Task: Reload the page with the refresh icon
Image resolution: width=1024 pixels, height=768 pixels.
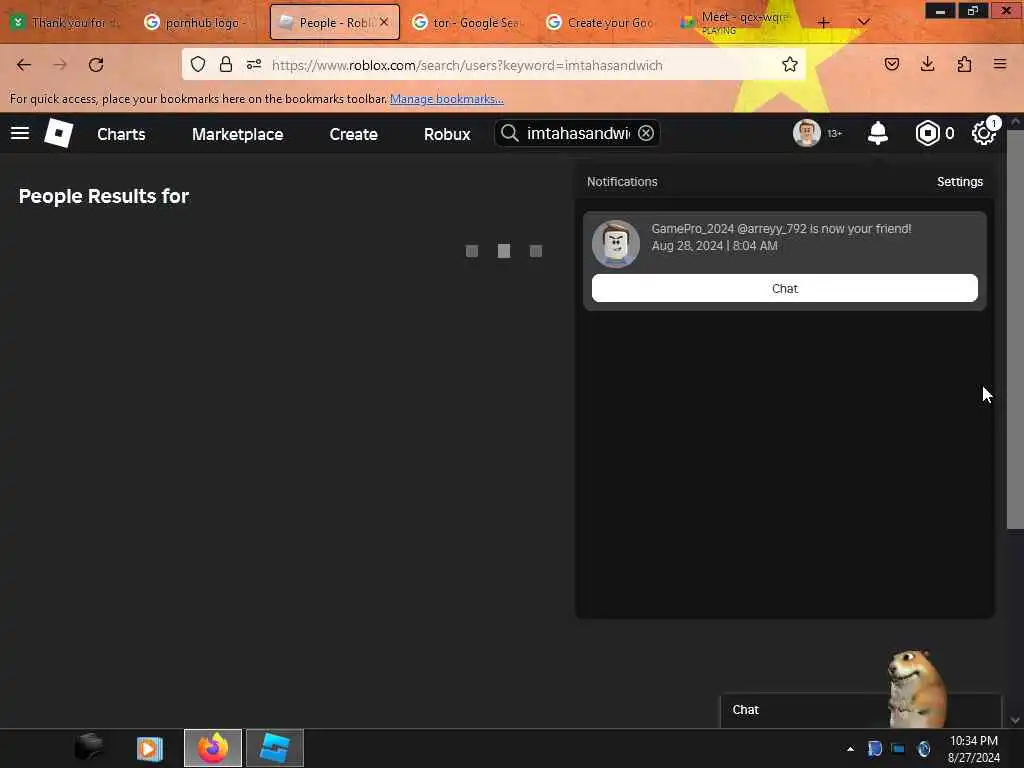Action: pyautogui.click(x=96, y=65)
